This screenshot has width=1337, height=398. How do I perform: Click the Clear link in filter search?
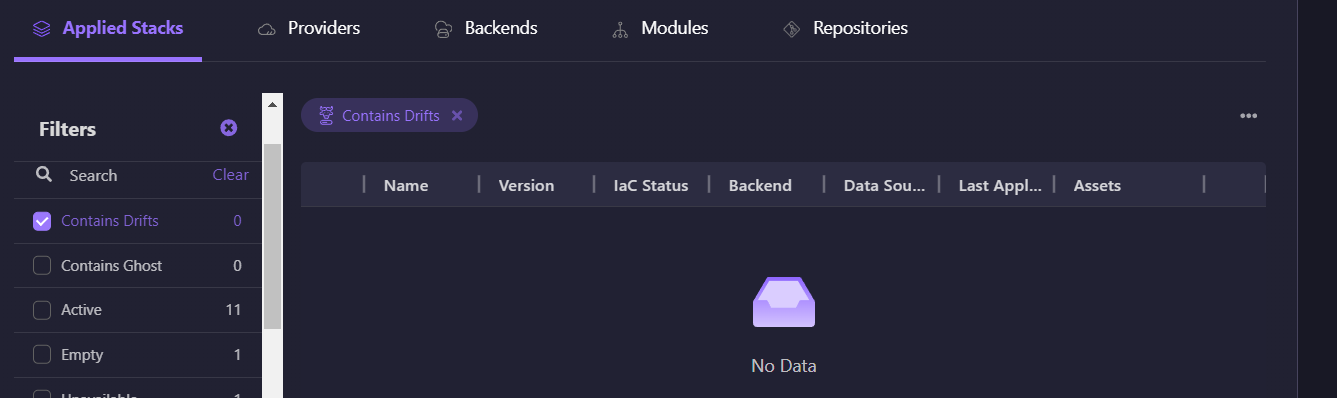[230, 175]
